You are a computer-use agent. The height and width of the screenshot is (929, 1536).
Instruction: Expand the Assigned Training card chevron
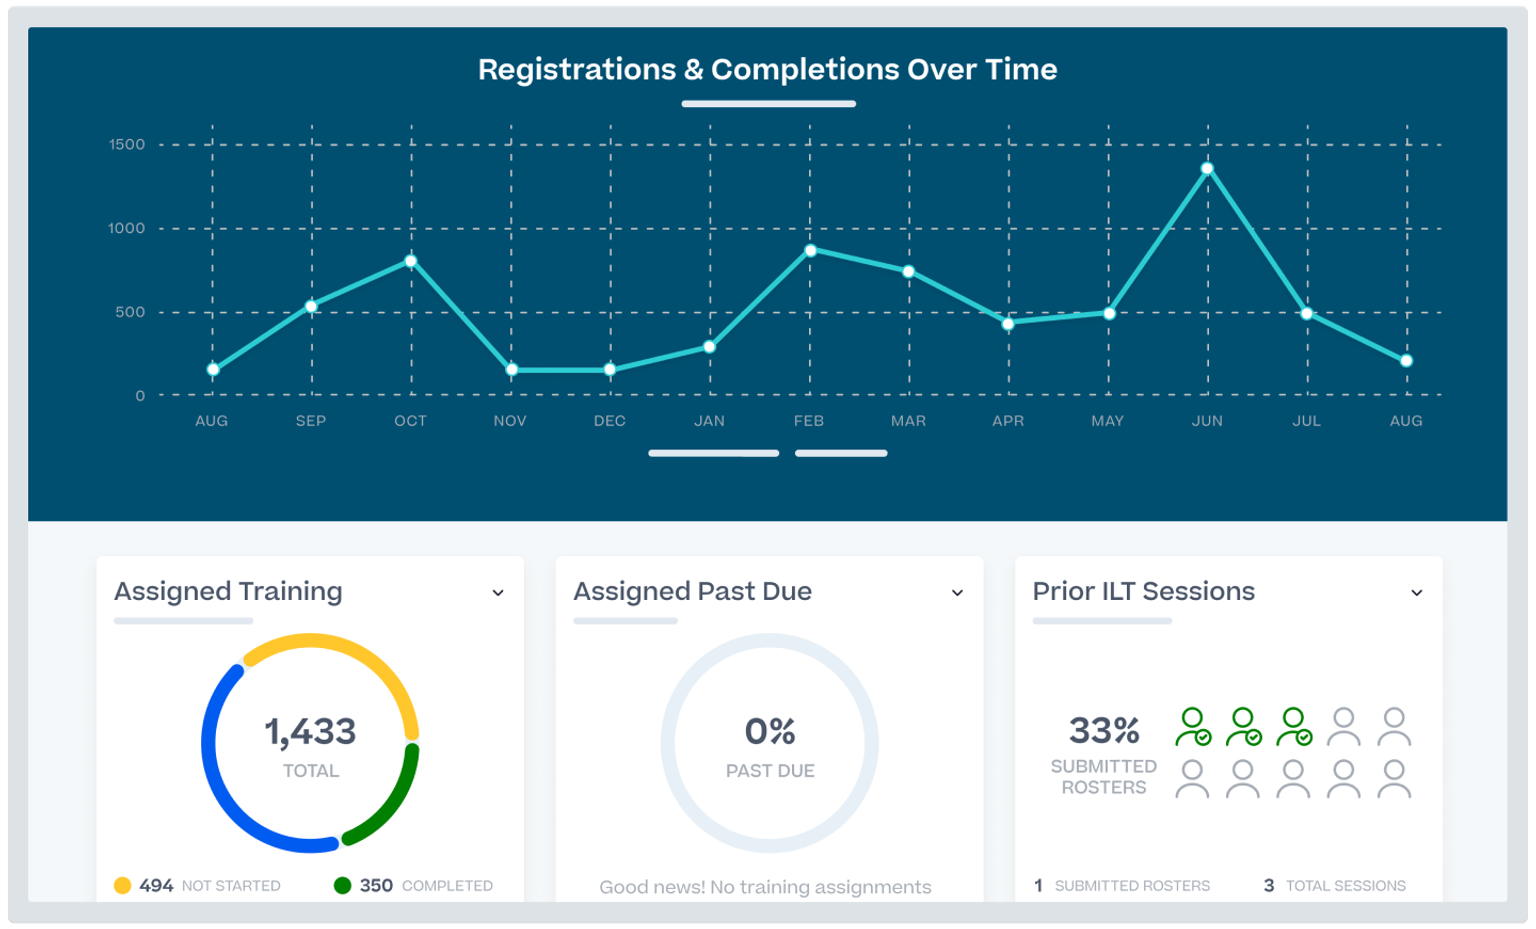[498, 593]
